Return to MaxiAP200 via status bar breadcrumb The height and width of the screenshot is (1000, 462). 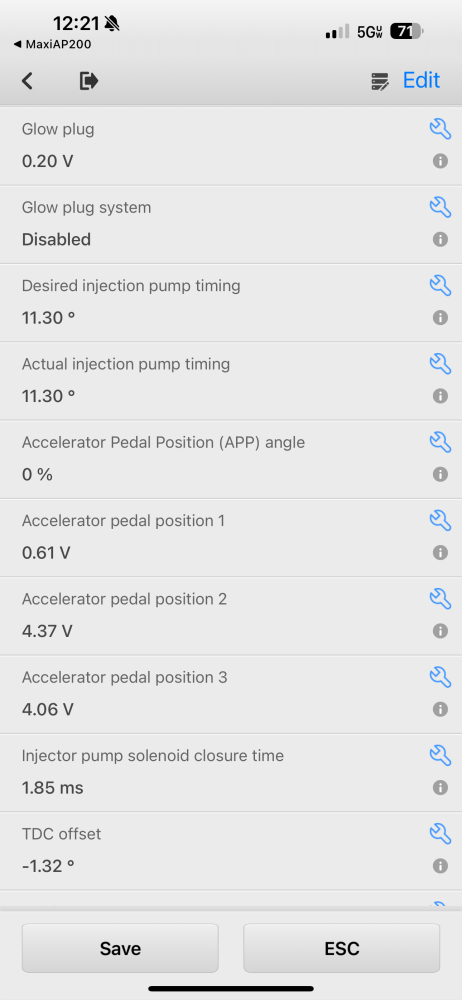[x=52, y=45]
